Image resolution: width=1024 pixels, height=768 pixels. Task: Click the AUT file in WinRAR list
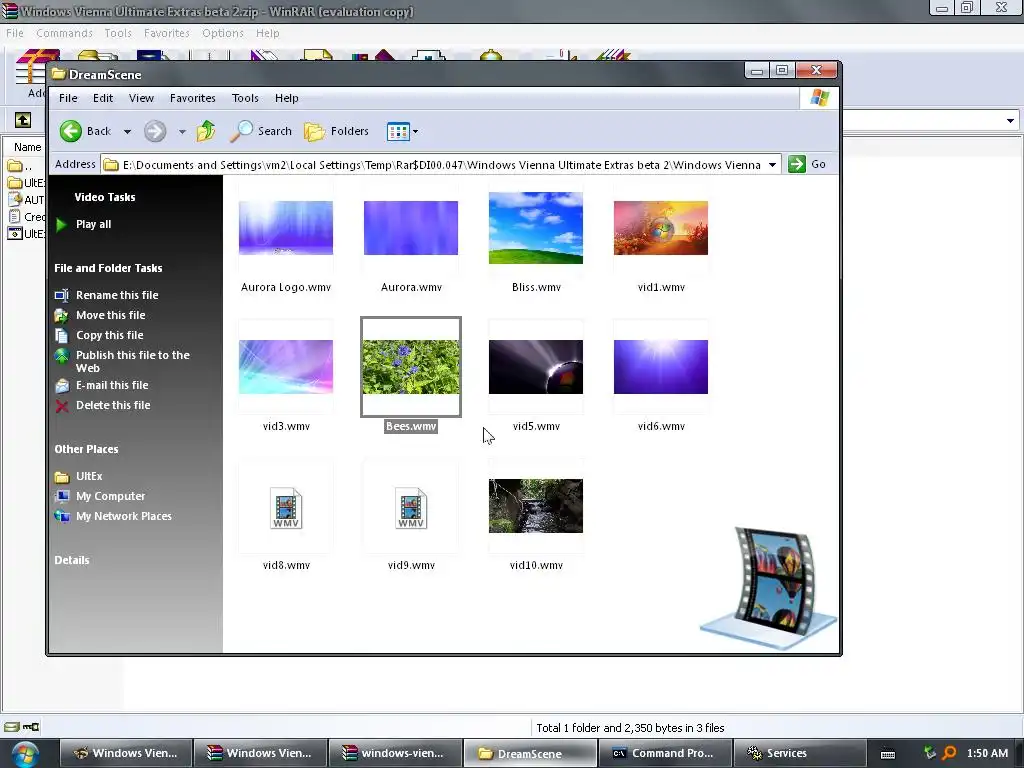tap(26, 200)
